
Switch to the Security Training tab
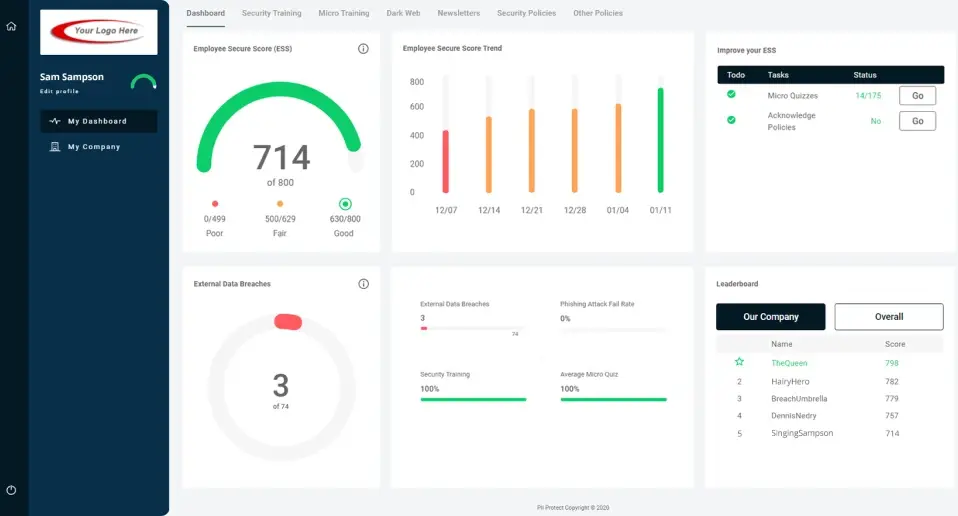[x=271, y=13]
